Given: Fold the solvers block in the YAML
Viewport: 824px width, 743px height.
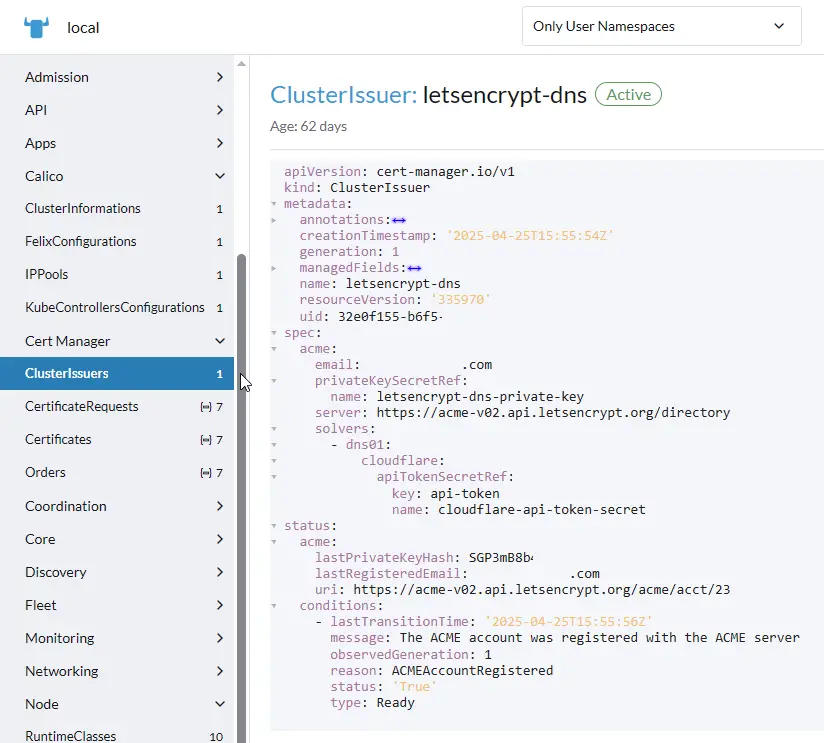Looking at the screenshot, I should [x=274, y=429].
